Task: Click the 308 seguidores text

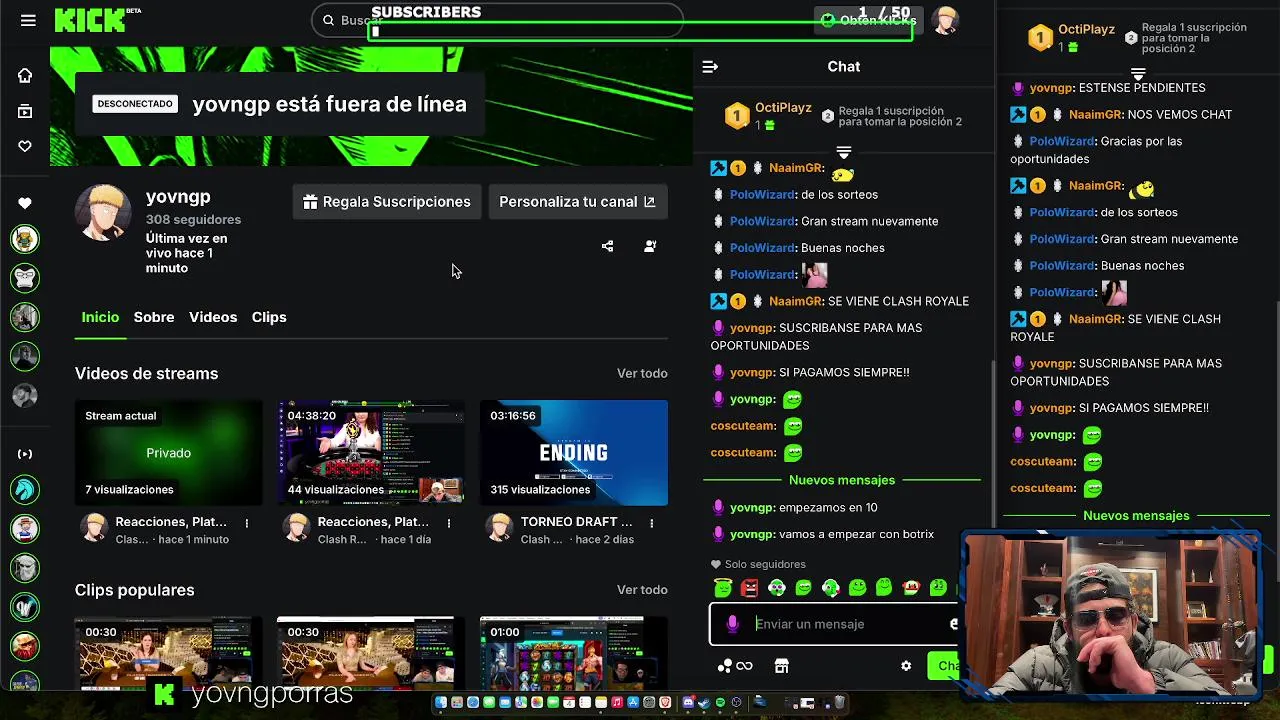Action: point(193,219)
